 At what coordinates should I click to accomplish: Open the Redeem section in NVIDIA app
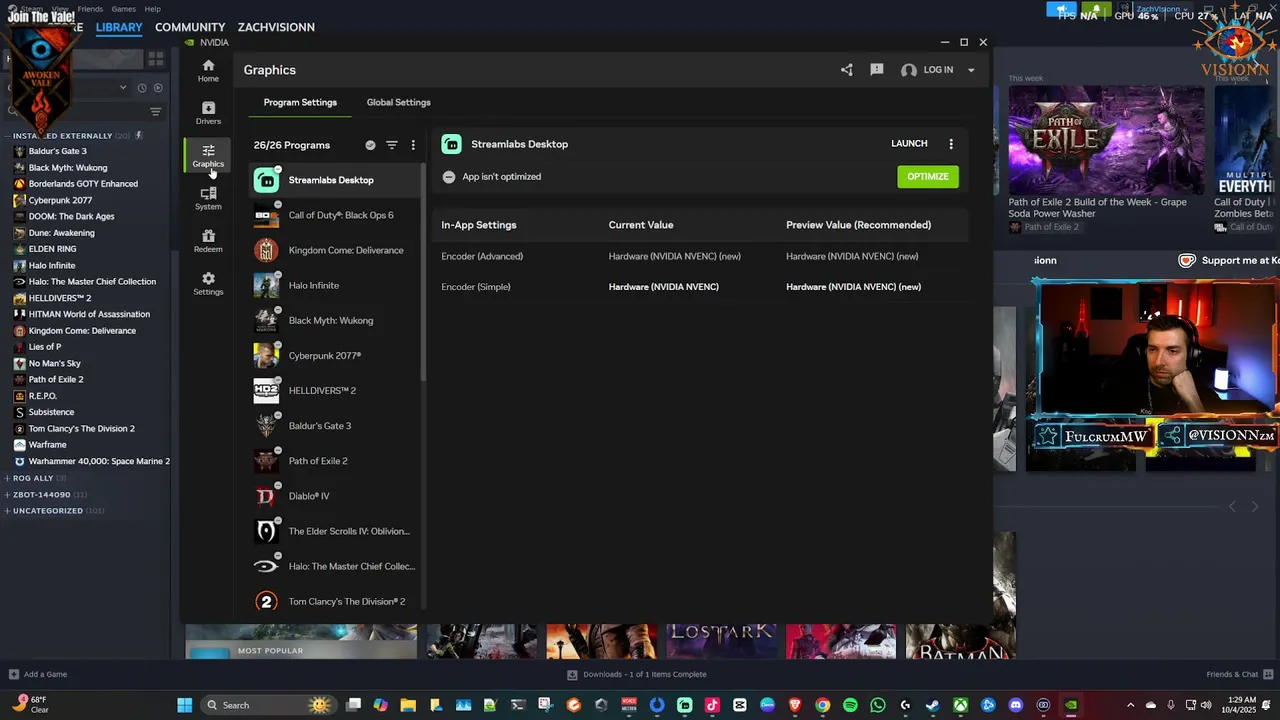coord(208,241)
